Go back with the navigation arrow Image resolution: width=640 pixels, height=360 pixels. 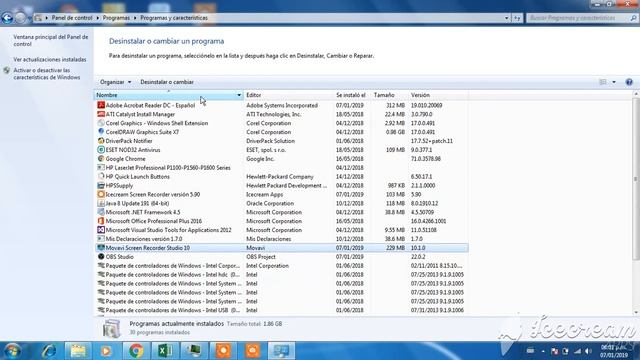pyautogui.click(x=7, y=18)
